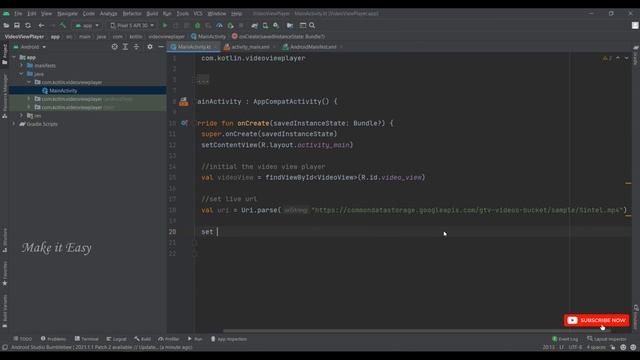Open the Logcat tool window
640x360 pixels.
(116, 339)
